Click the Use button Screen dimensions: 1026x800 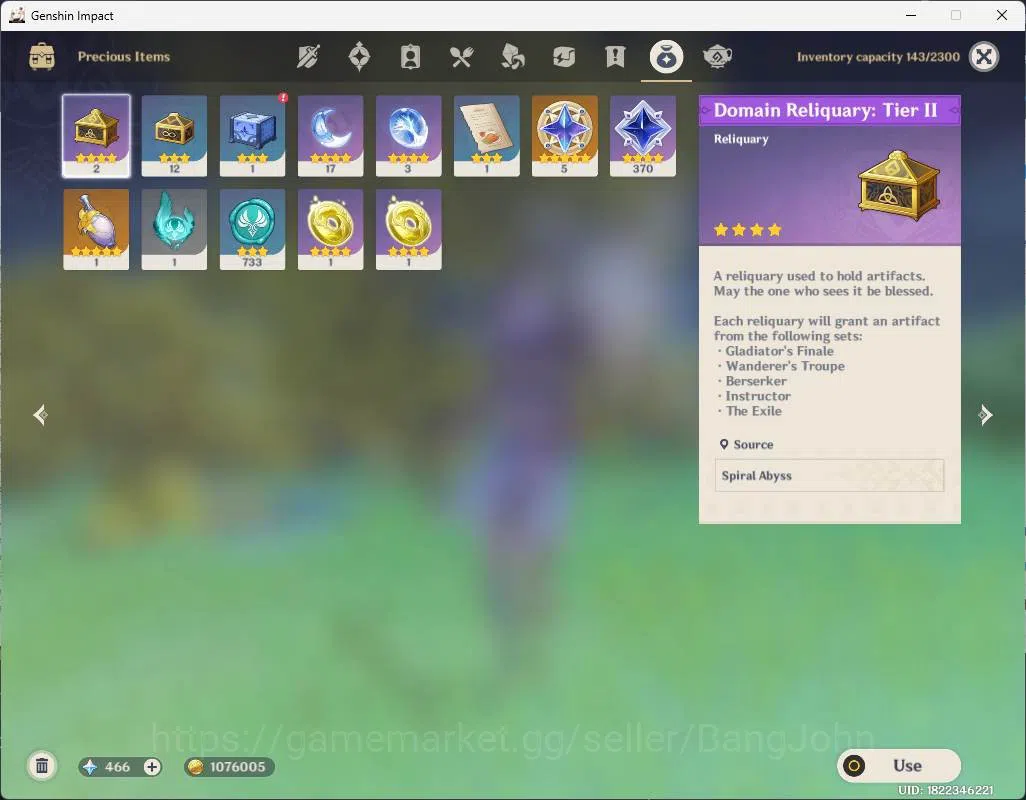tap(898, 765)
